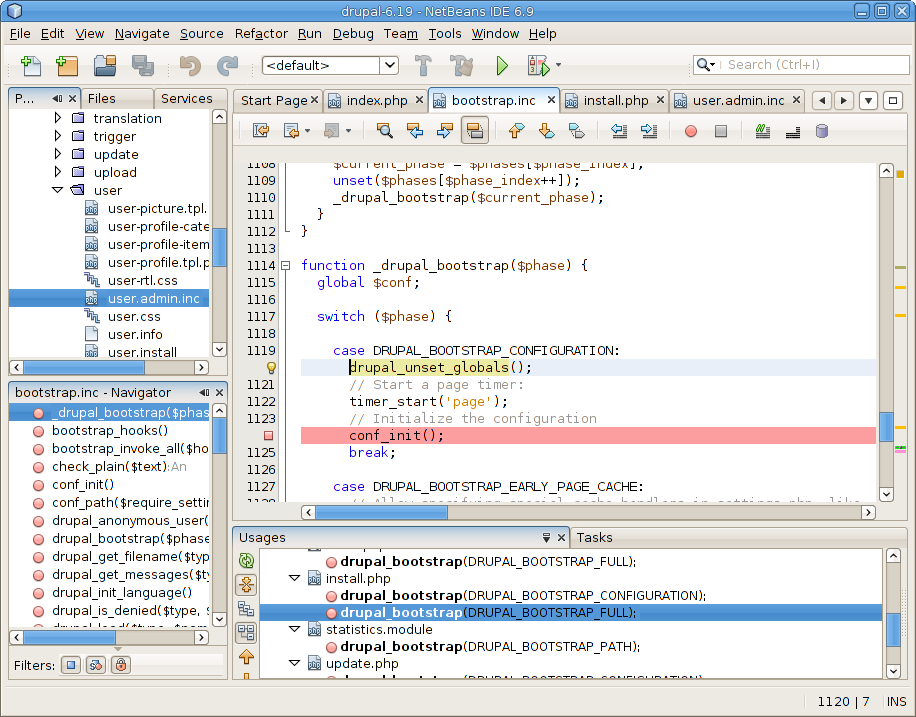916x717 pixels.
Task: Click the New File toolbar icon
Action: [x=30, y=65]
